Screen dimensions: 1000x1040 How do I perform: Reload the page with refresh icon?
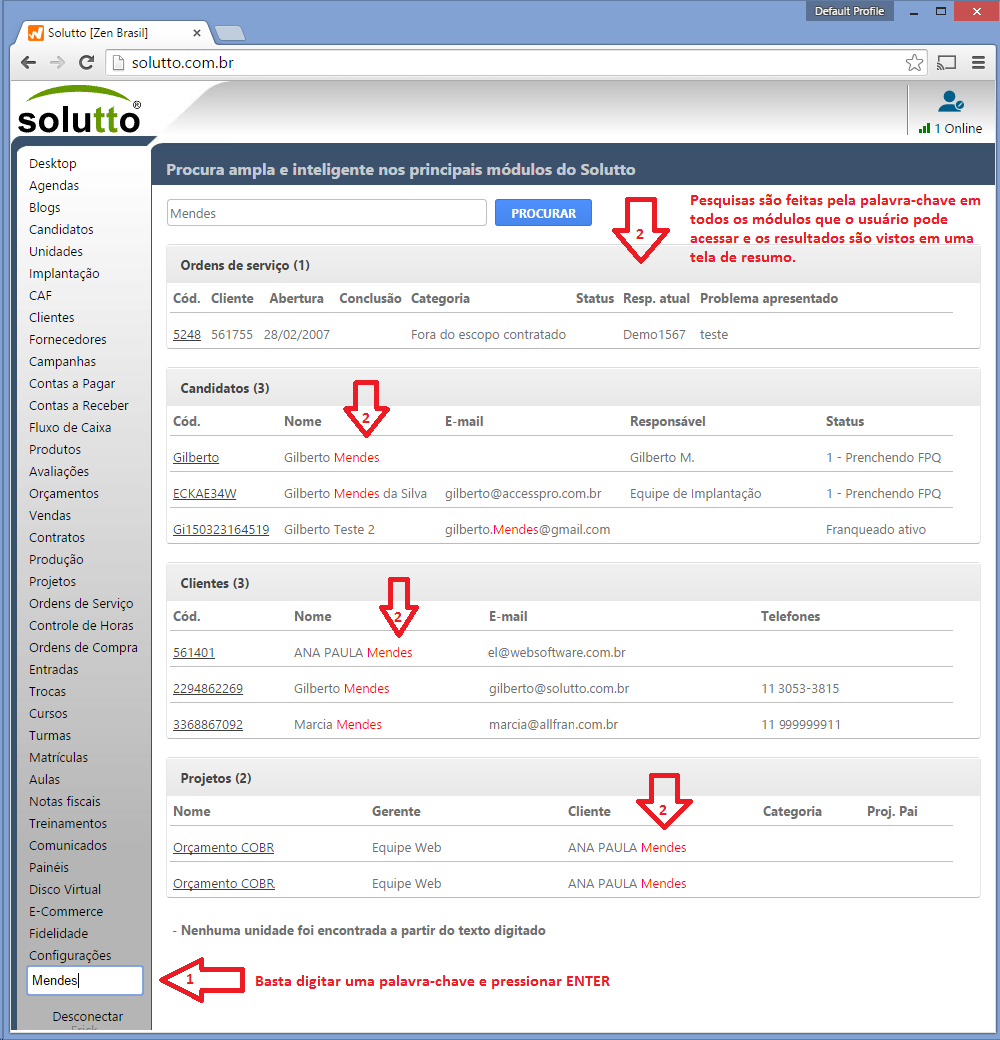click(x=86, y=62)
